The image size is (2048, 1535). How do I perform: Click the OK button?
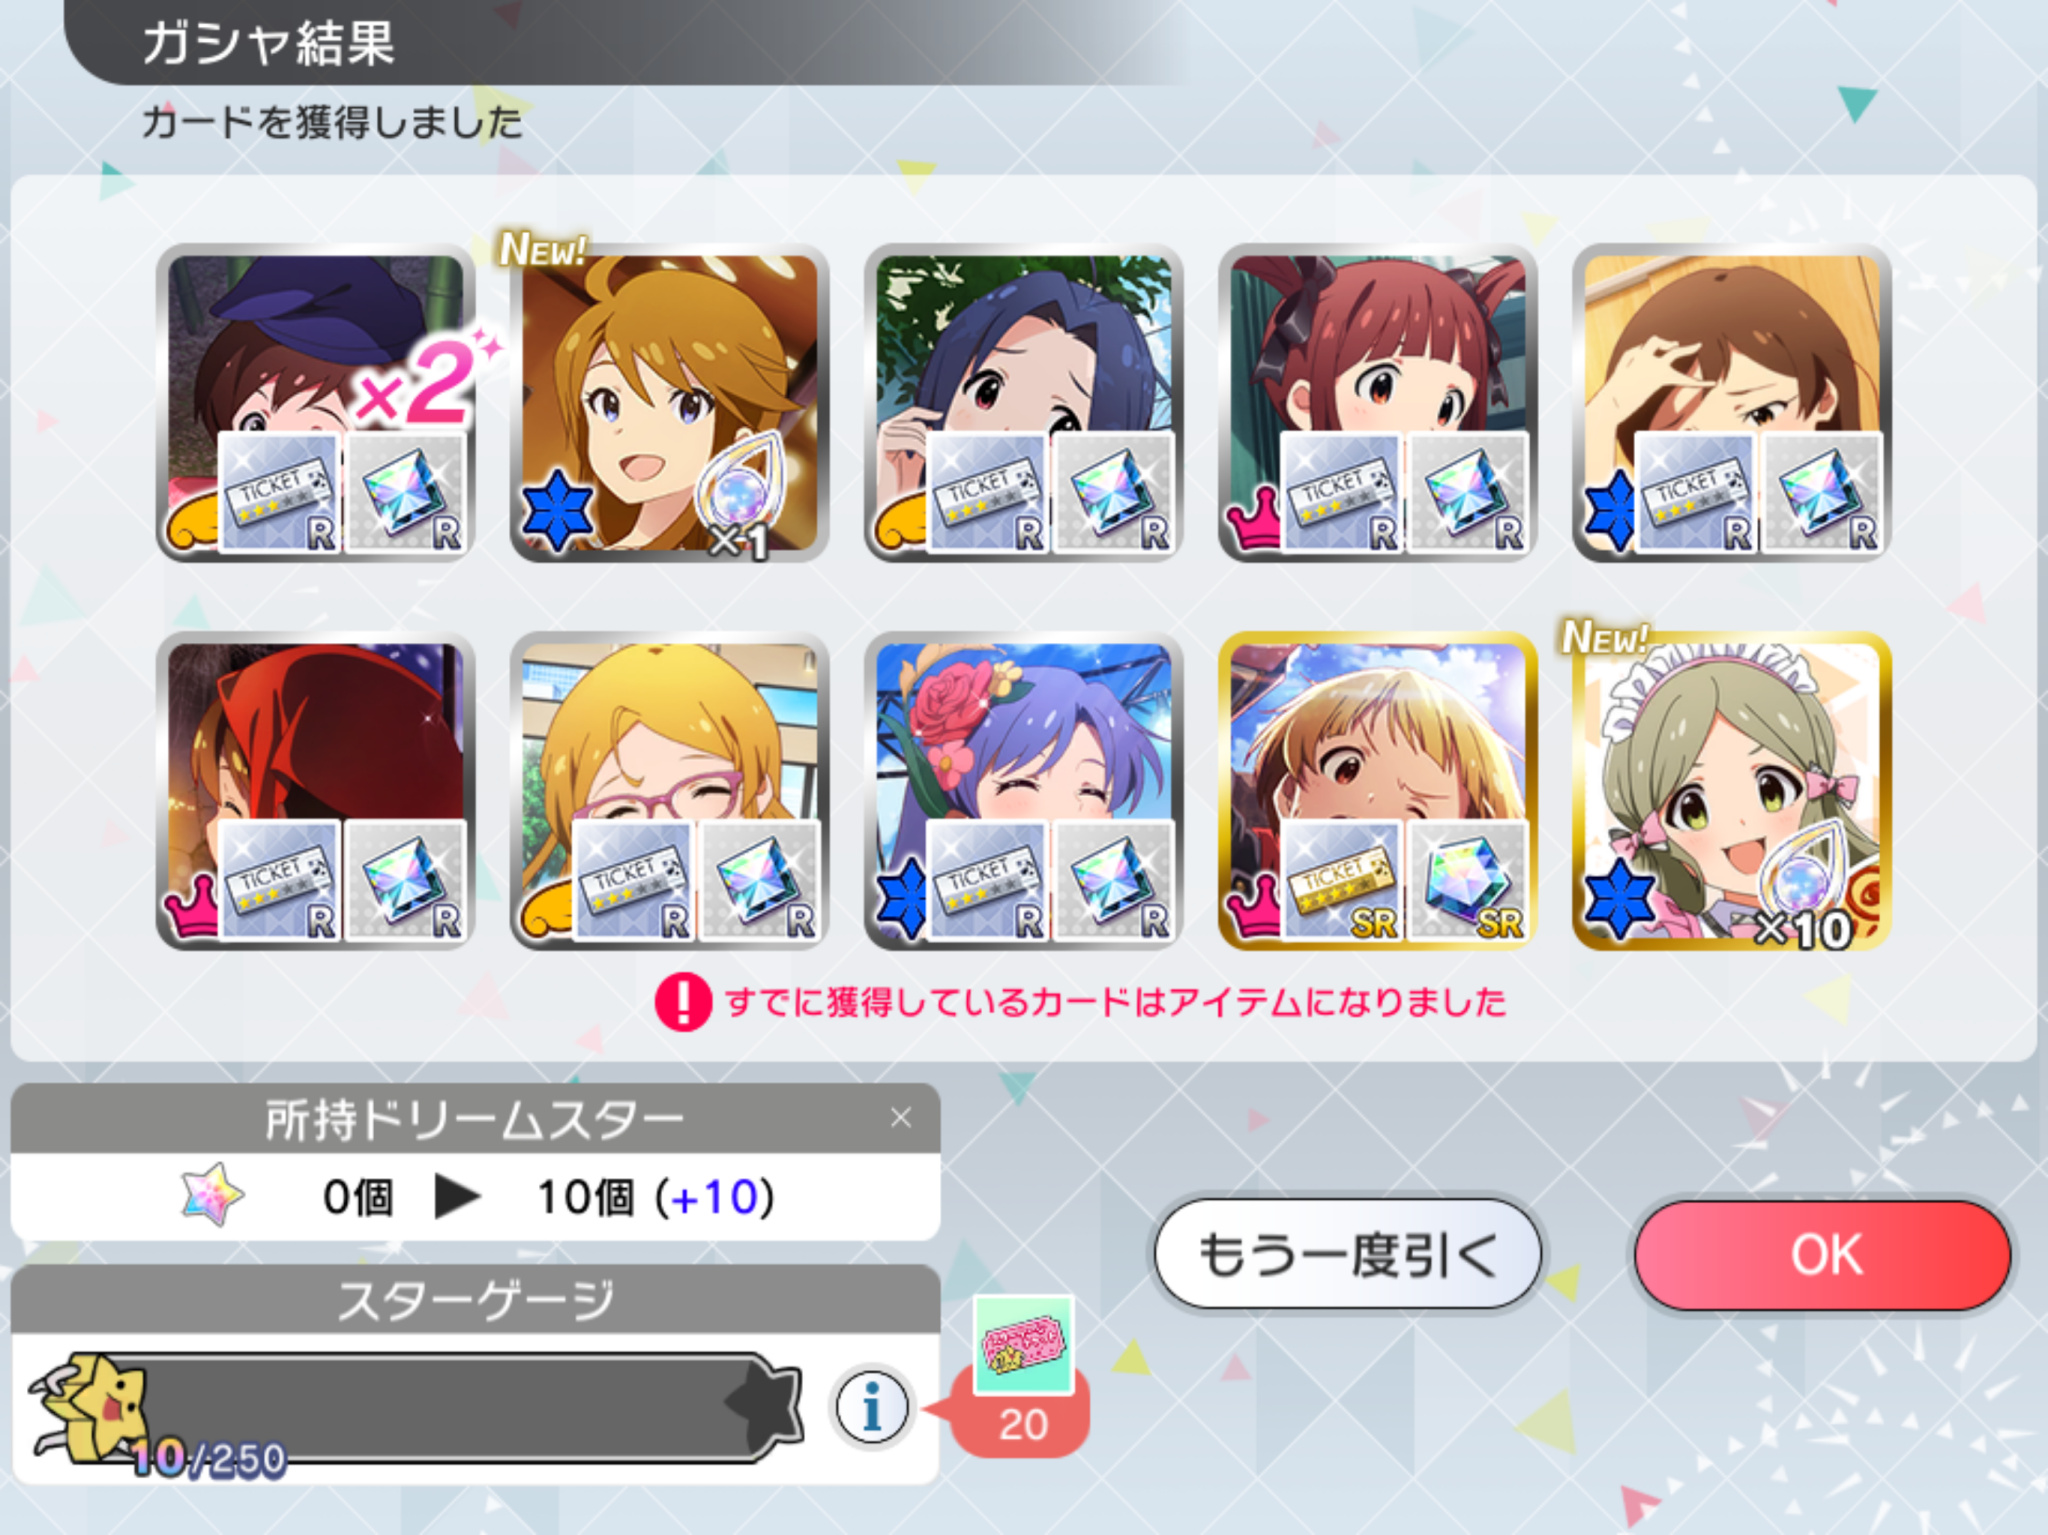(1823, 1254)
